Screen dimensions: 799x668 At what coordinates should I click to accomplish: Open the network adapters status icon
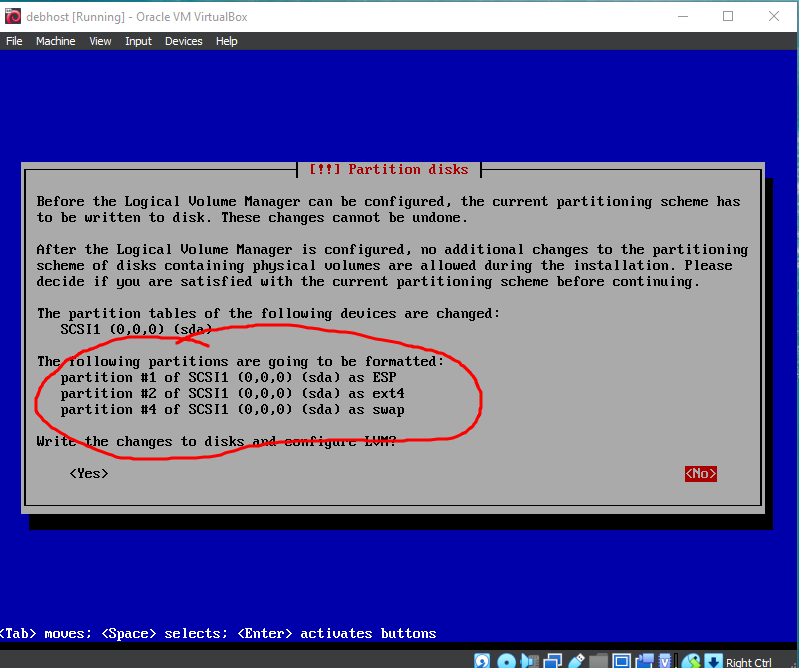click(552, 661)
